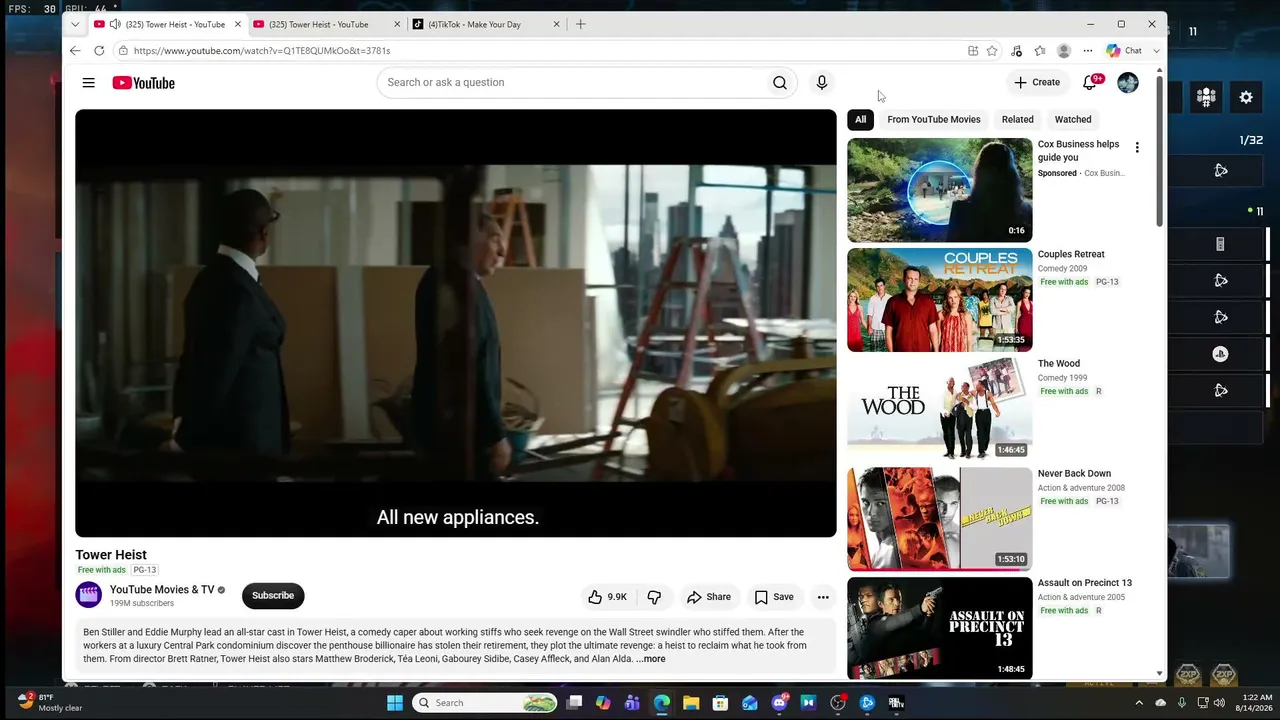Open the tab search dropdown
This screenshot has width=1280, height=720.
[75, 24]
